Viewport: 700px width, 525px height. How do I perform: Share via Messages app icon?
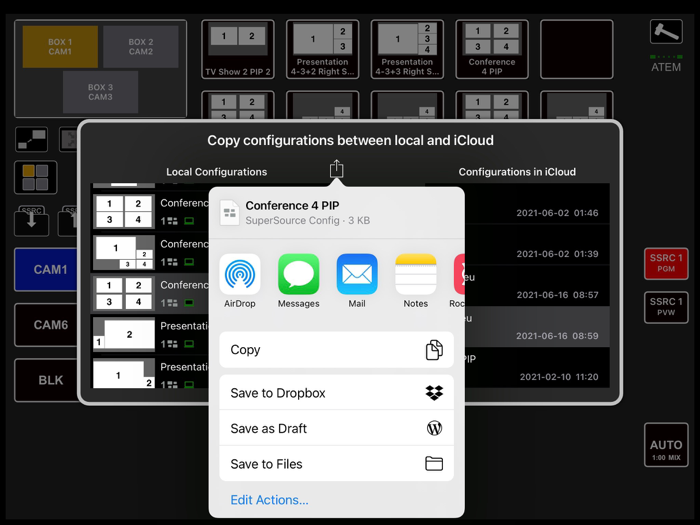pos(298,274)
